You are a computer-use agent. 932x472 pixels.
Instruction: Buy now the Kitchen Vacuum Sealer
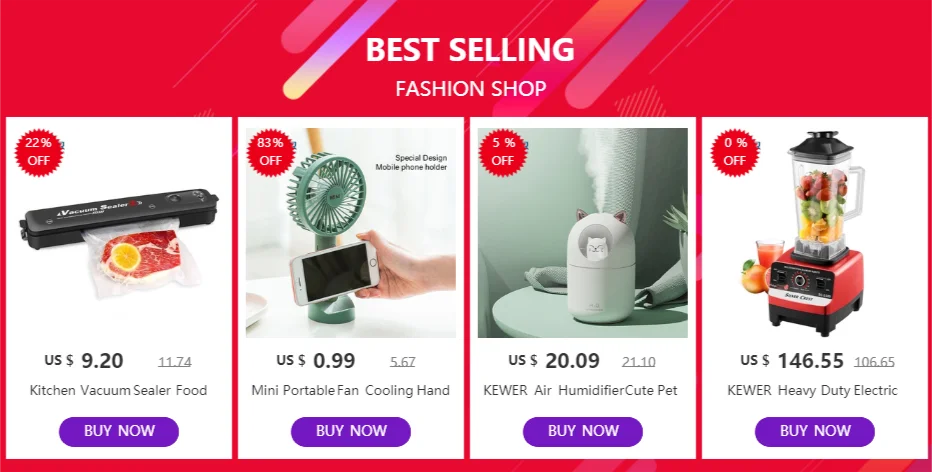[119, 432]
